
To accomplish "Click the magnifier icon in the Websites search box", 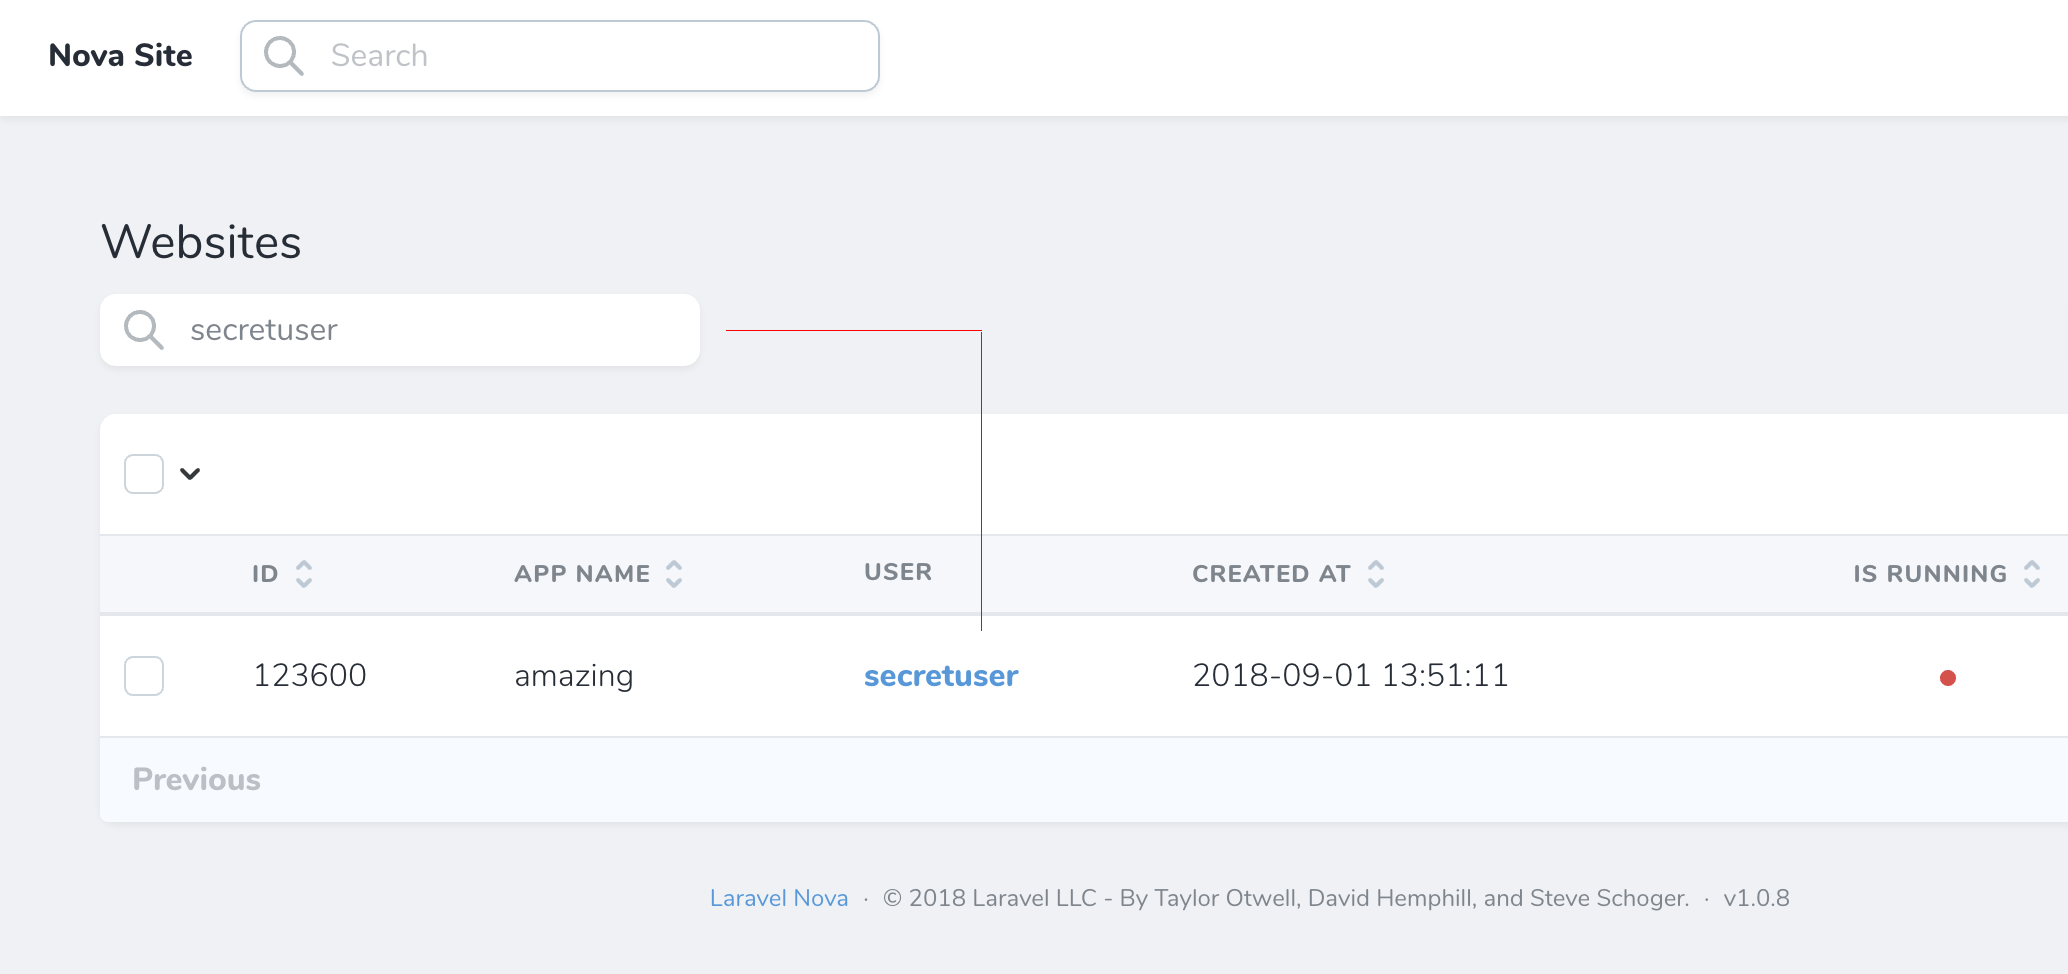I will coord(143,330).
